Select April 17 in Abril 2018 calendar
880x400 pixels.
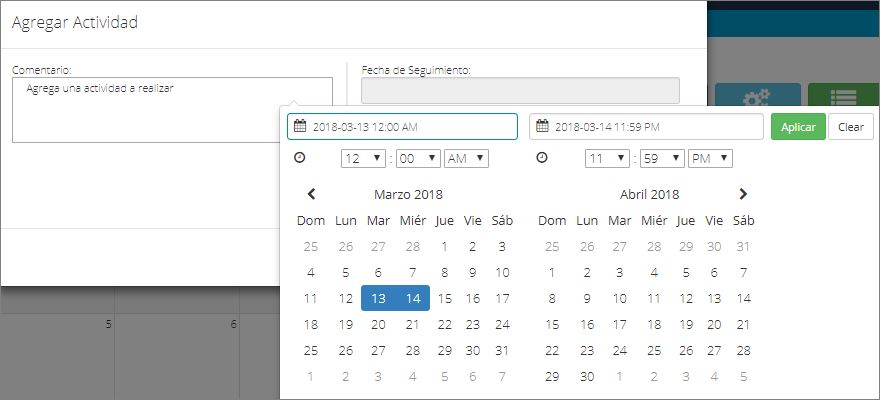point(620,324)
